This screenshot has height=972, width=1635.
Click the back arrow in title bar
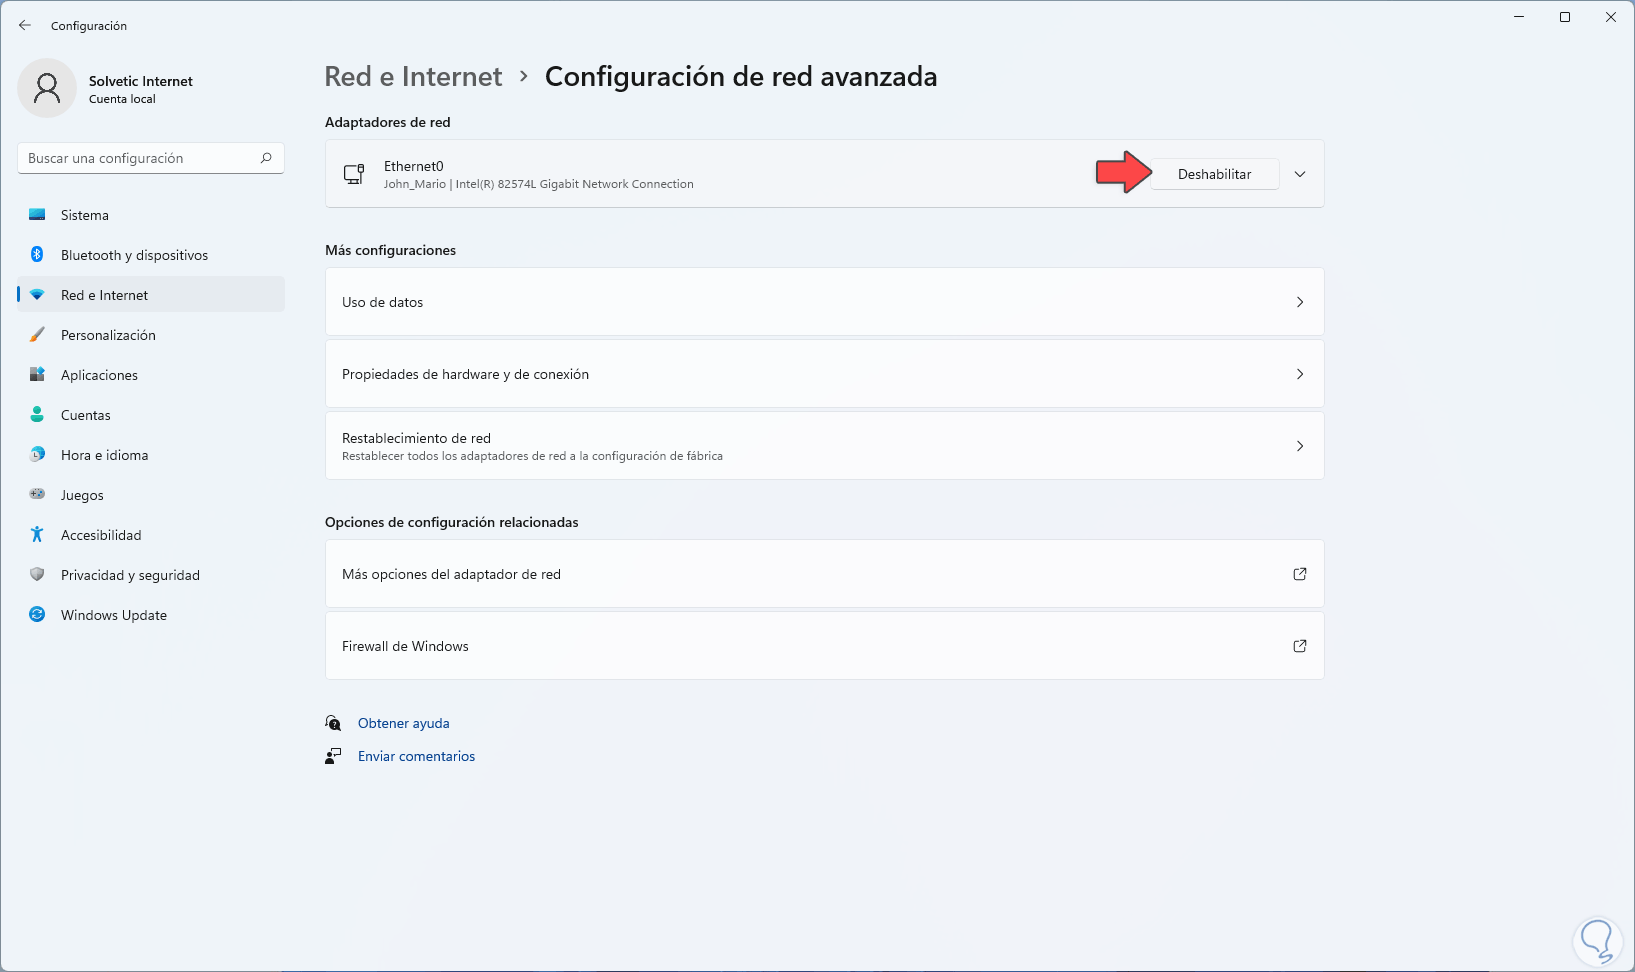pos(25,26)
